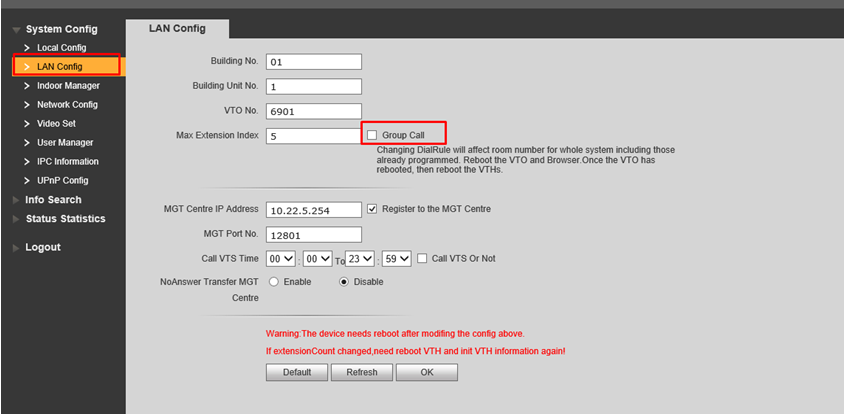Open Call VTS start hour dropdown
The width and height of the screenshot is (847, 419).
click(x=281, y=259)
